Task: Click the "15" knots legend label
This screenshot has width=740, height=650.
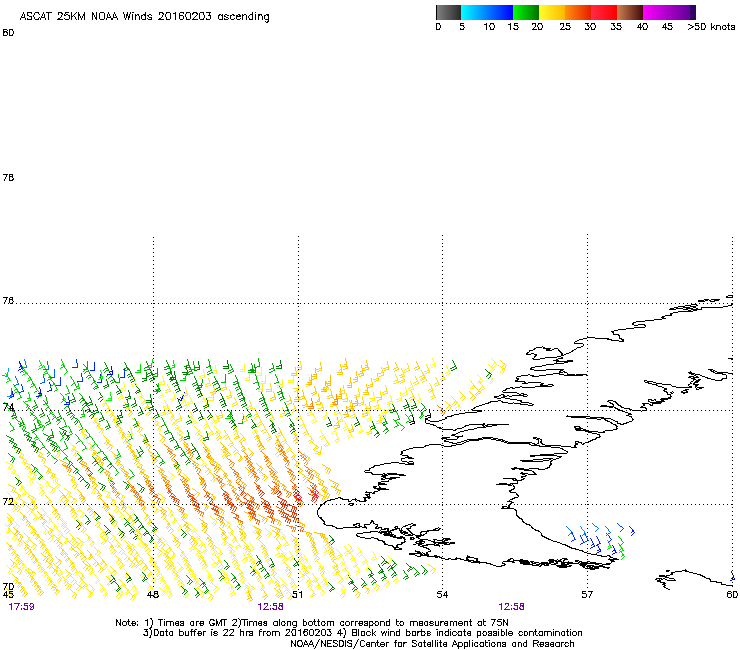Action: click(513, 27)
